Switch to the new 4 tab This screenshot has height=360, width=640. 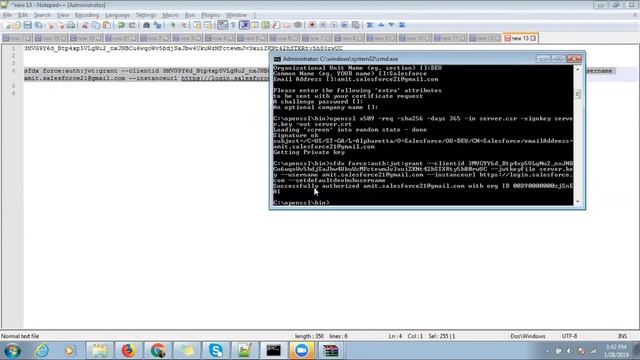(220, 38)
